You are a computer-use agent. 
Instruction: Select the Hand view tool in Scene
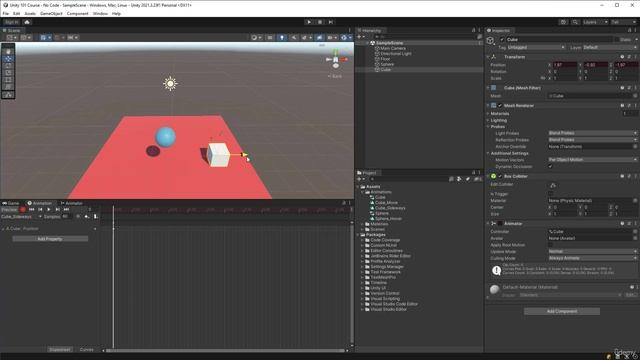[x=8, y=51]
